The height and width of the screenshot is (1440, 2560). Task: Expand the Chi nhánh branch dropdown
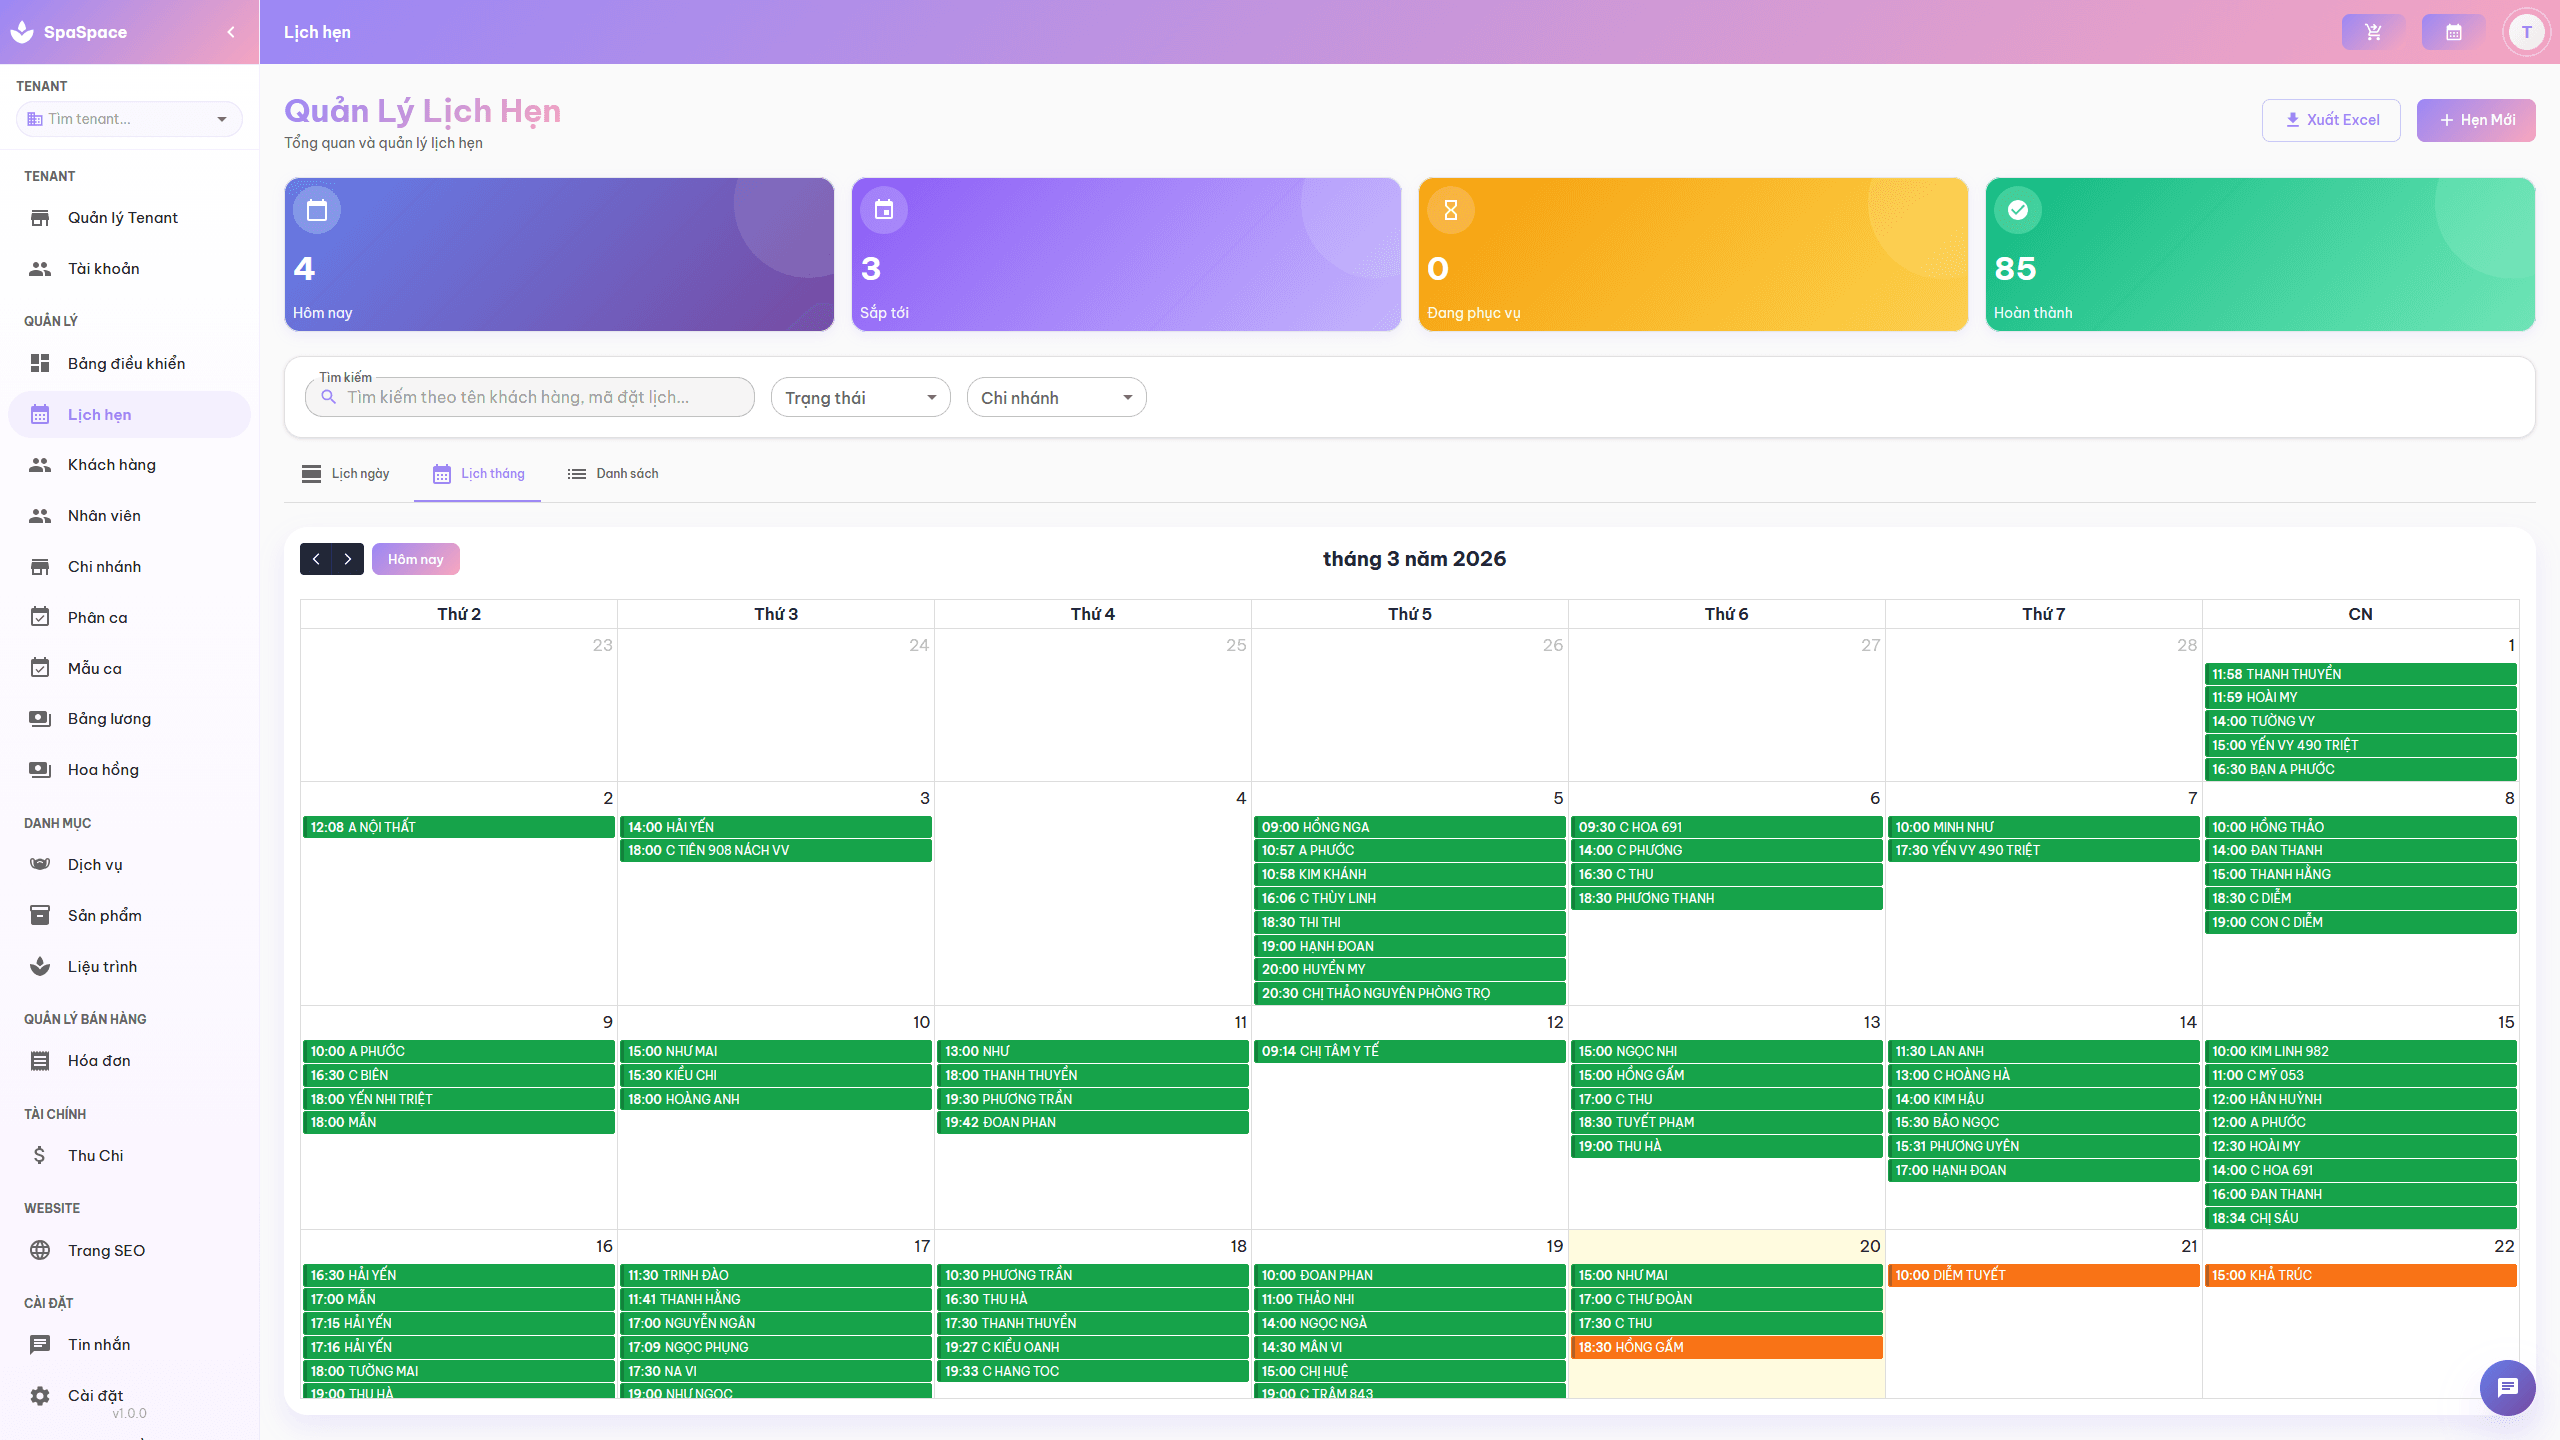(x=1056, y=398)
